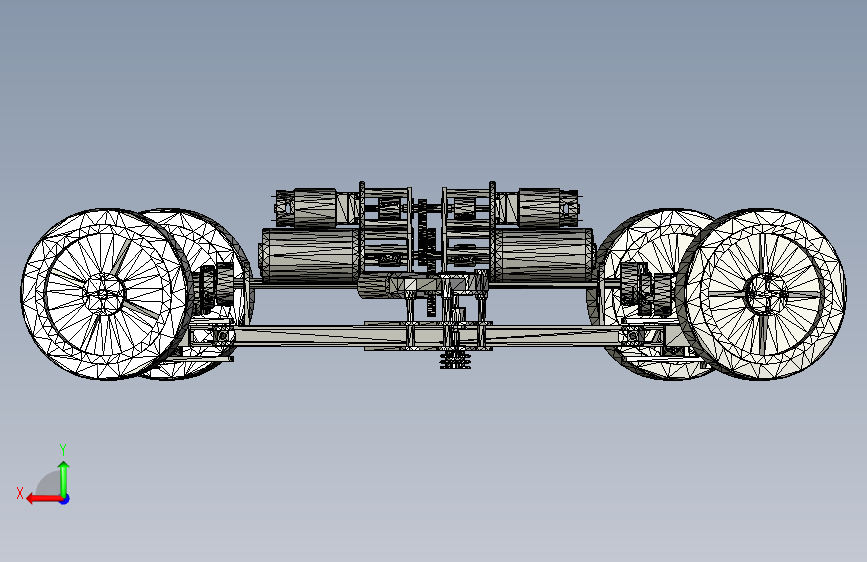
Task: Click the gray XY plane arc on triad
Action: (x=49, y=485)
